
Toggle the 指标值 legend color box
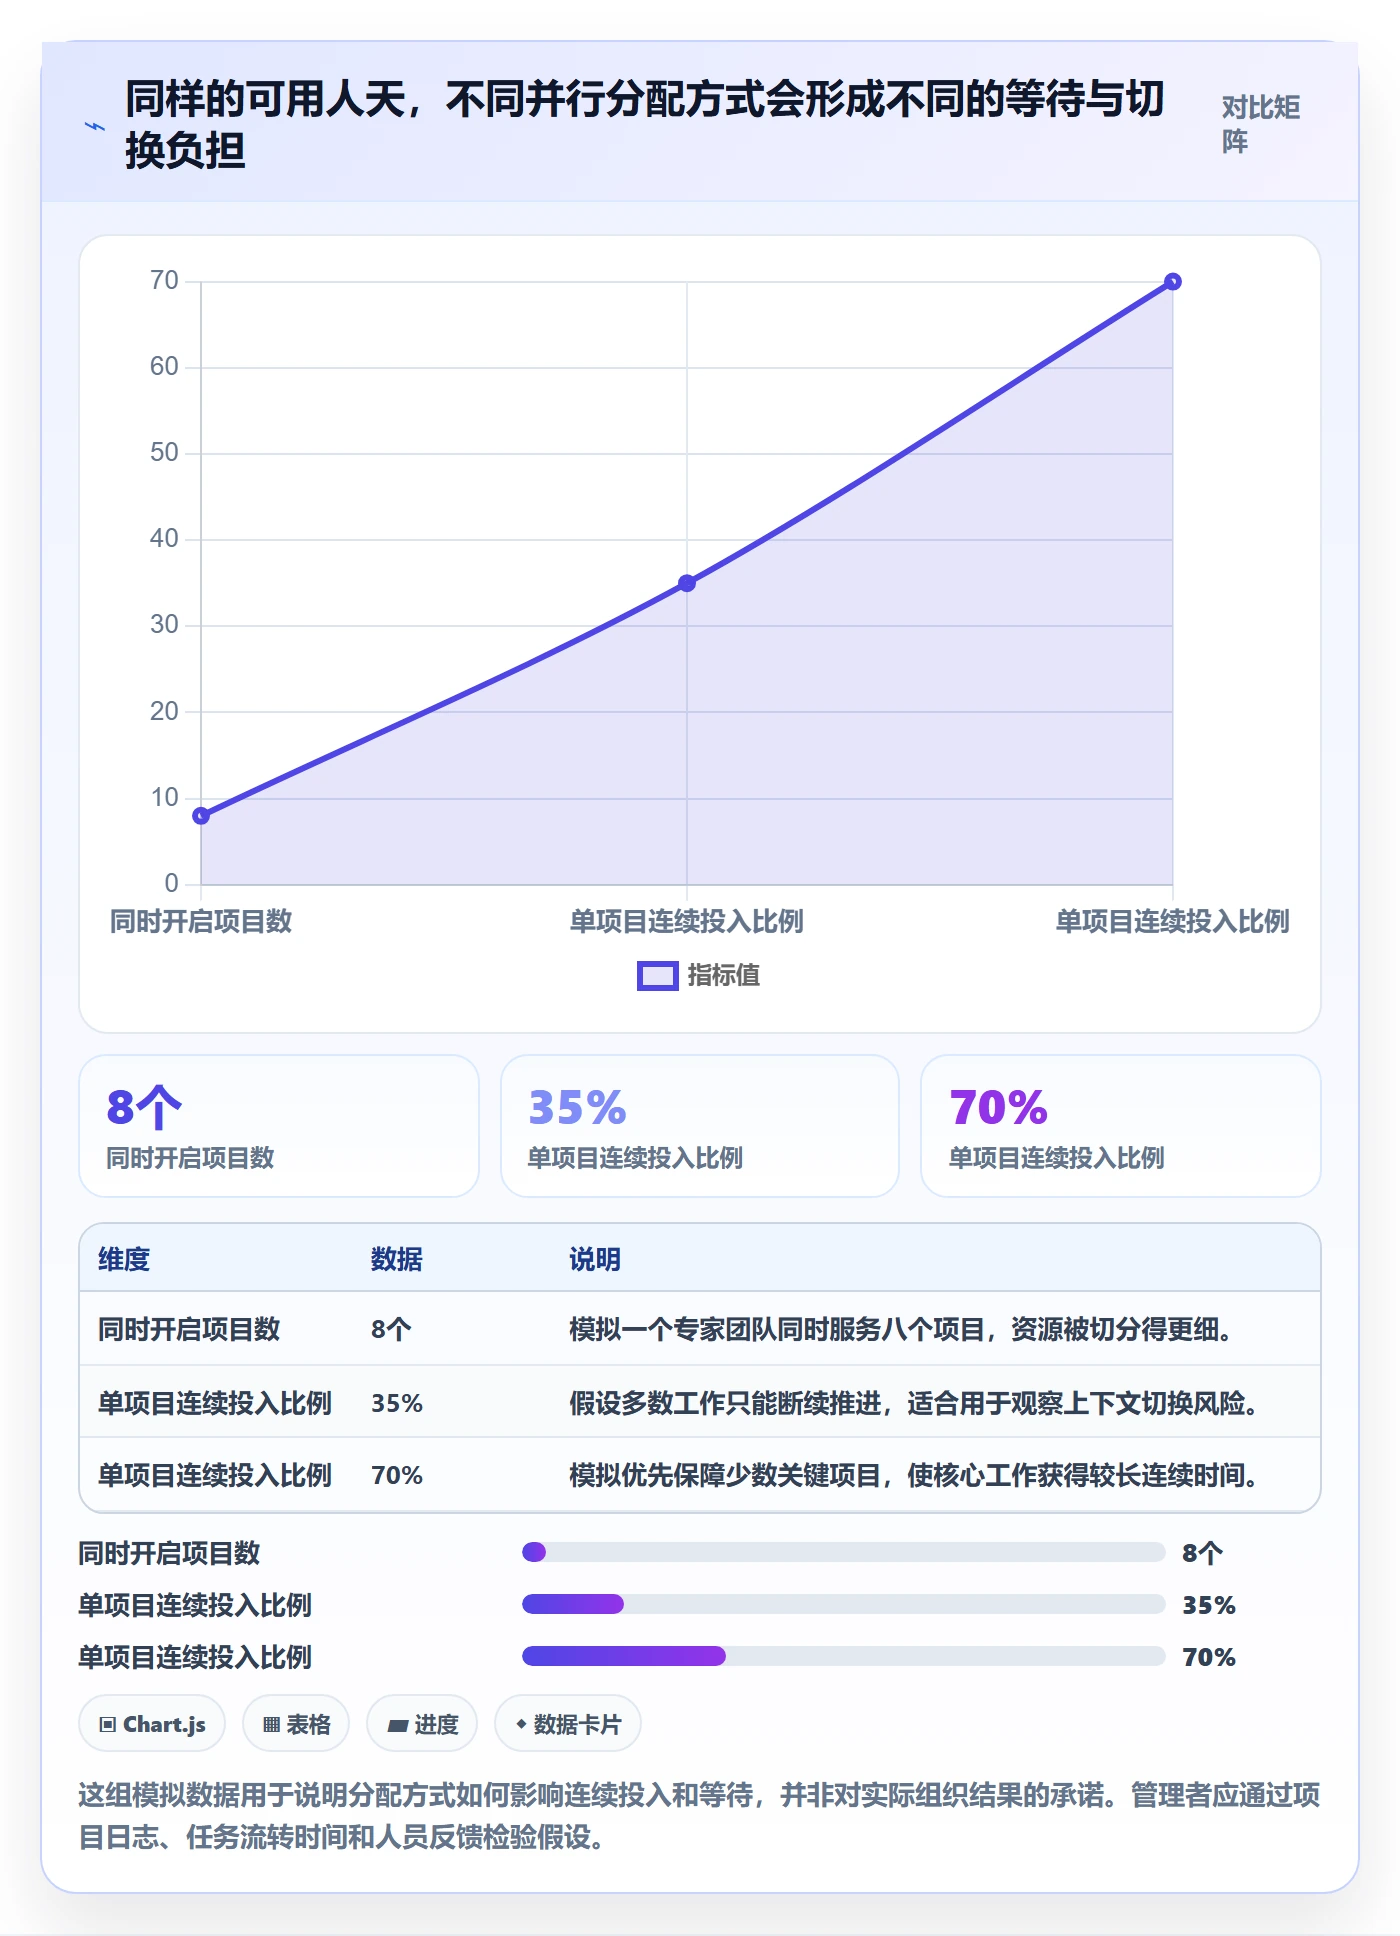(657, 976)
